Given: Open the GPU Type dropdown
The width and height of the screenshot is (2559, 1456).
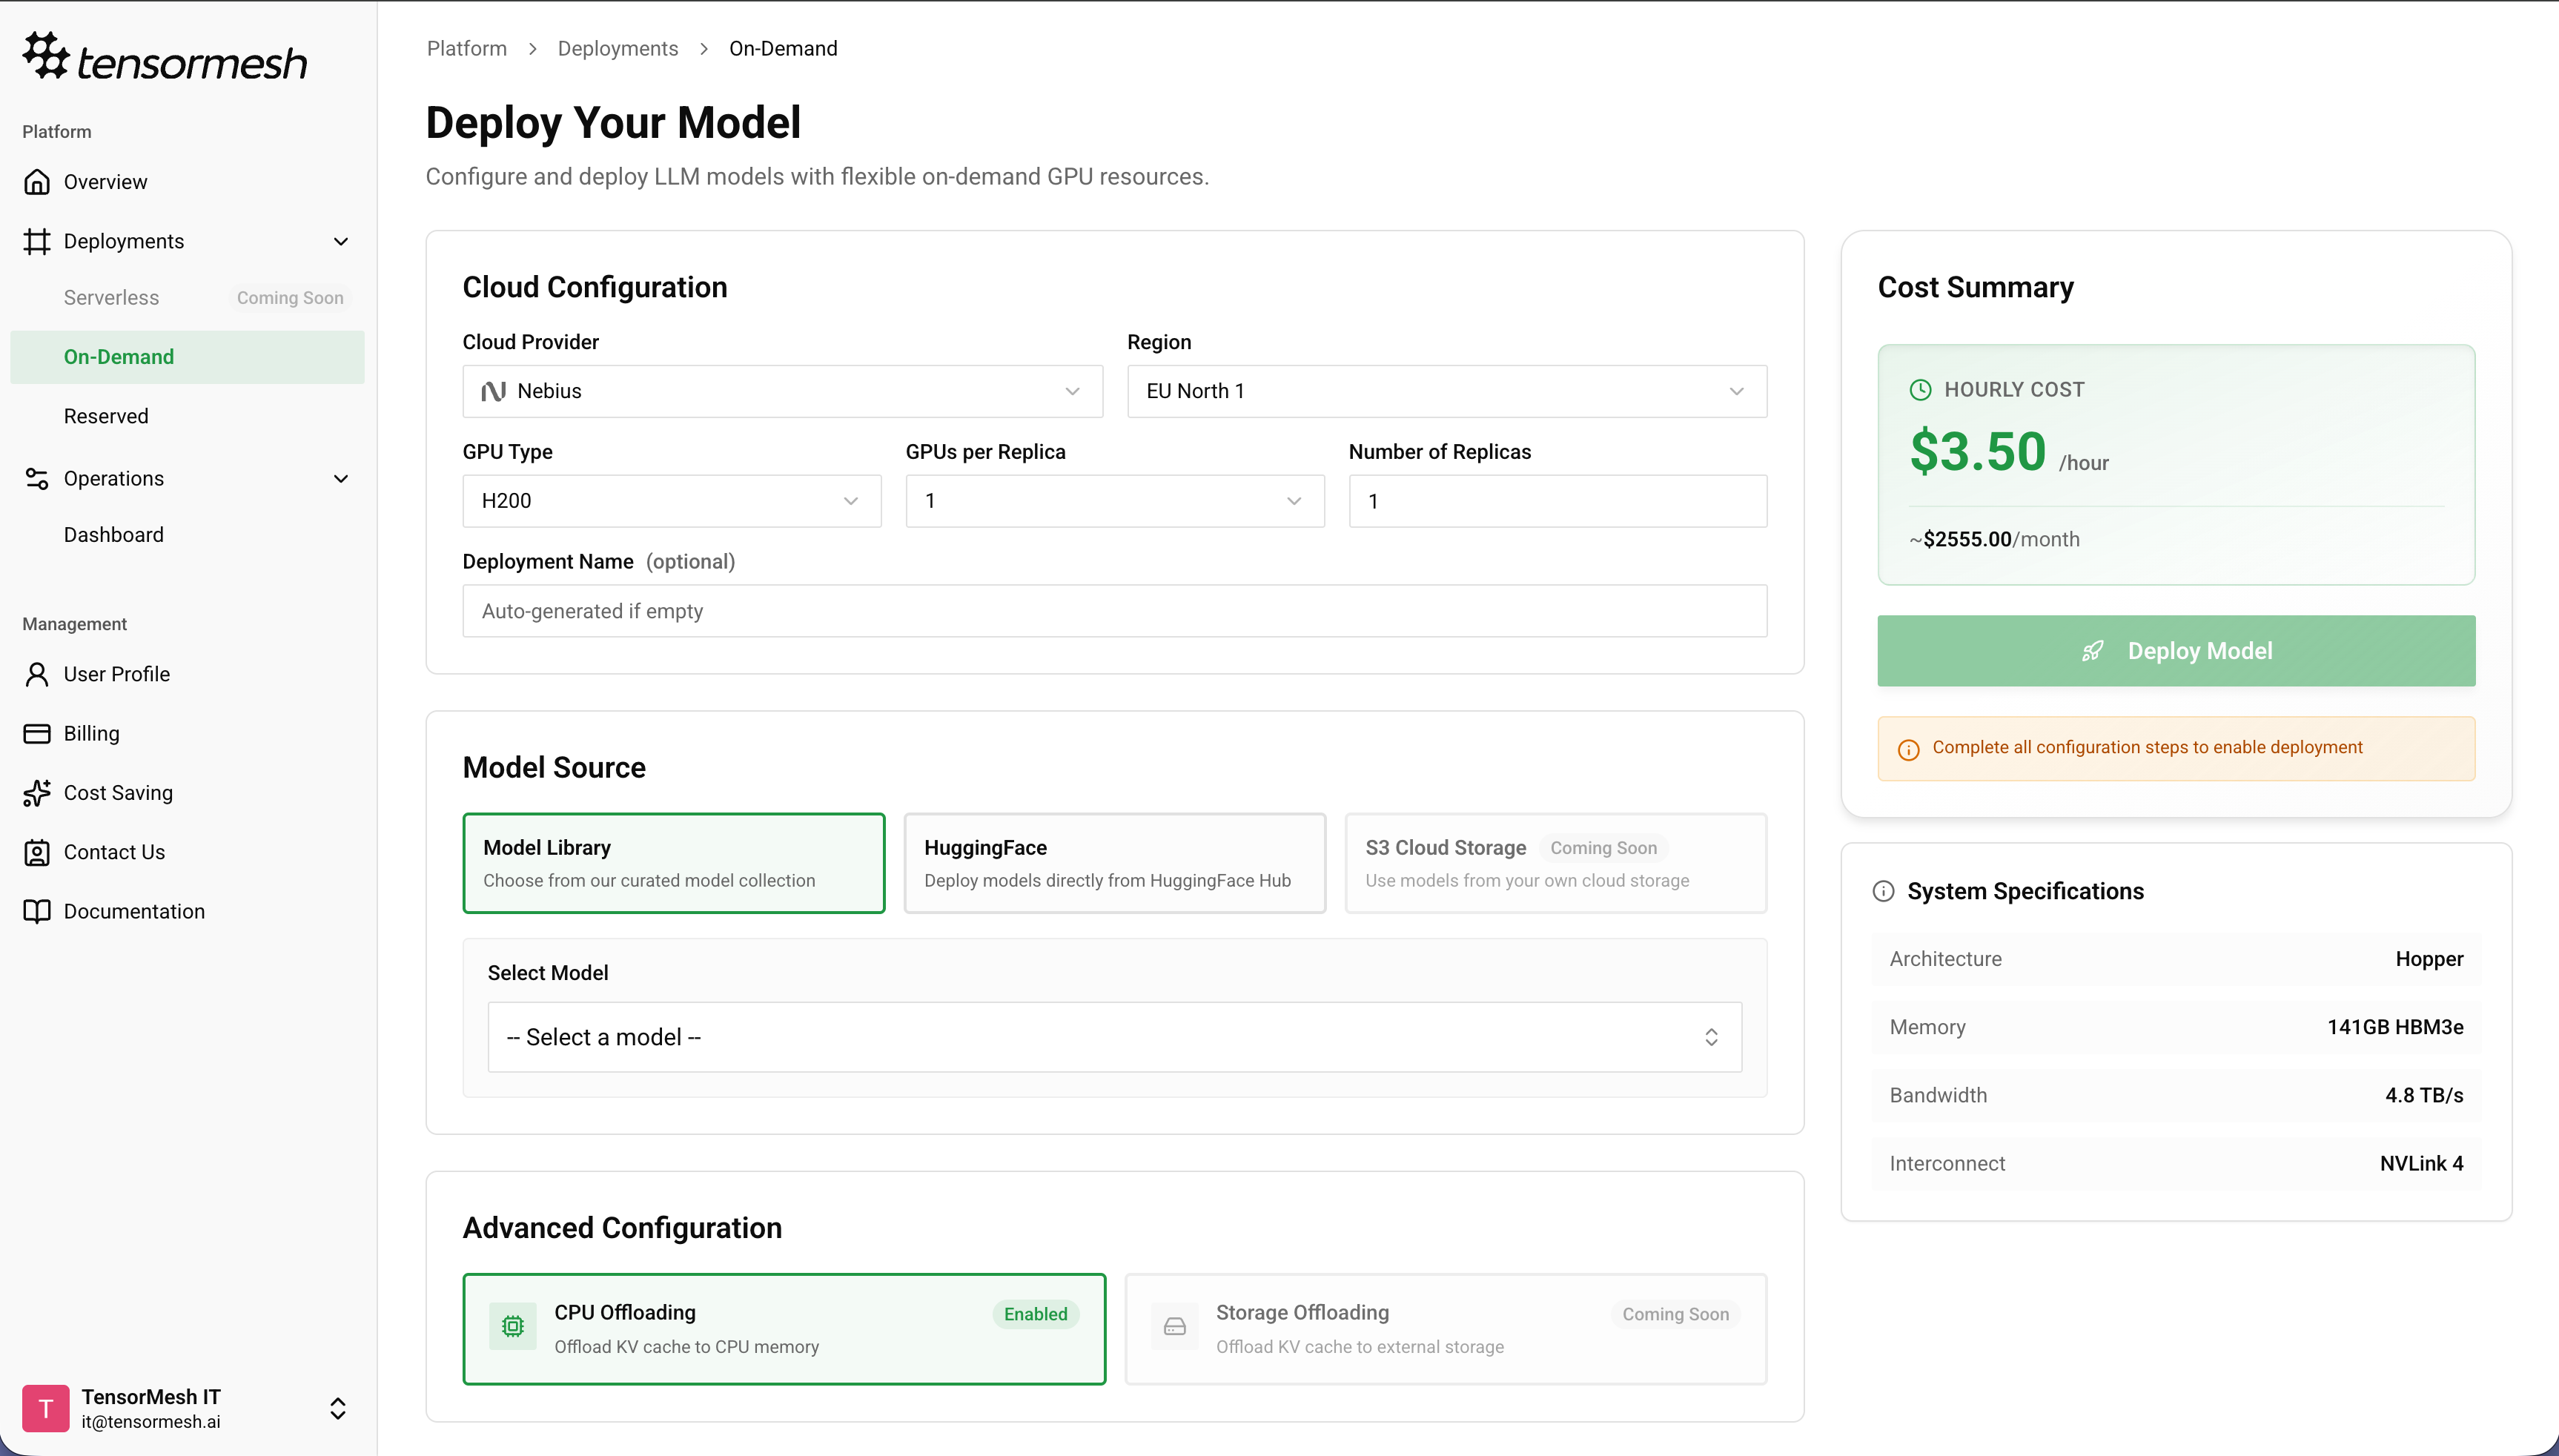Looking at the screenshot, I should (x=671, y=500).
